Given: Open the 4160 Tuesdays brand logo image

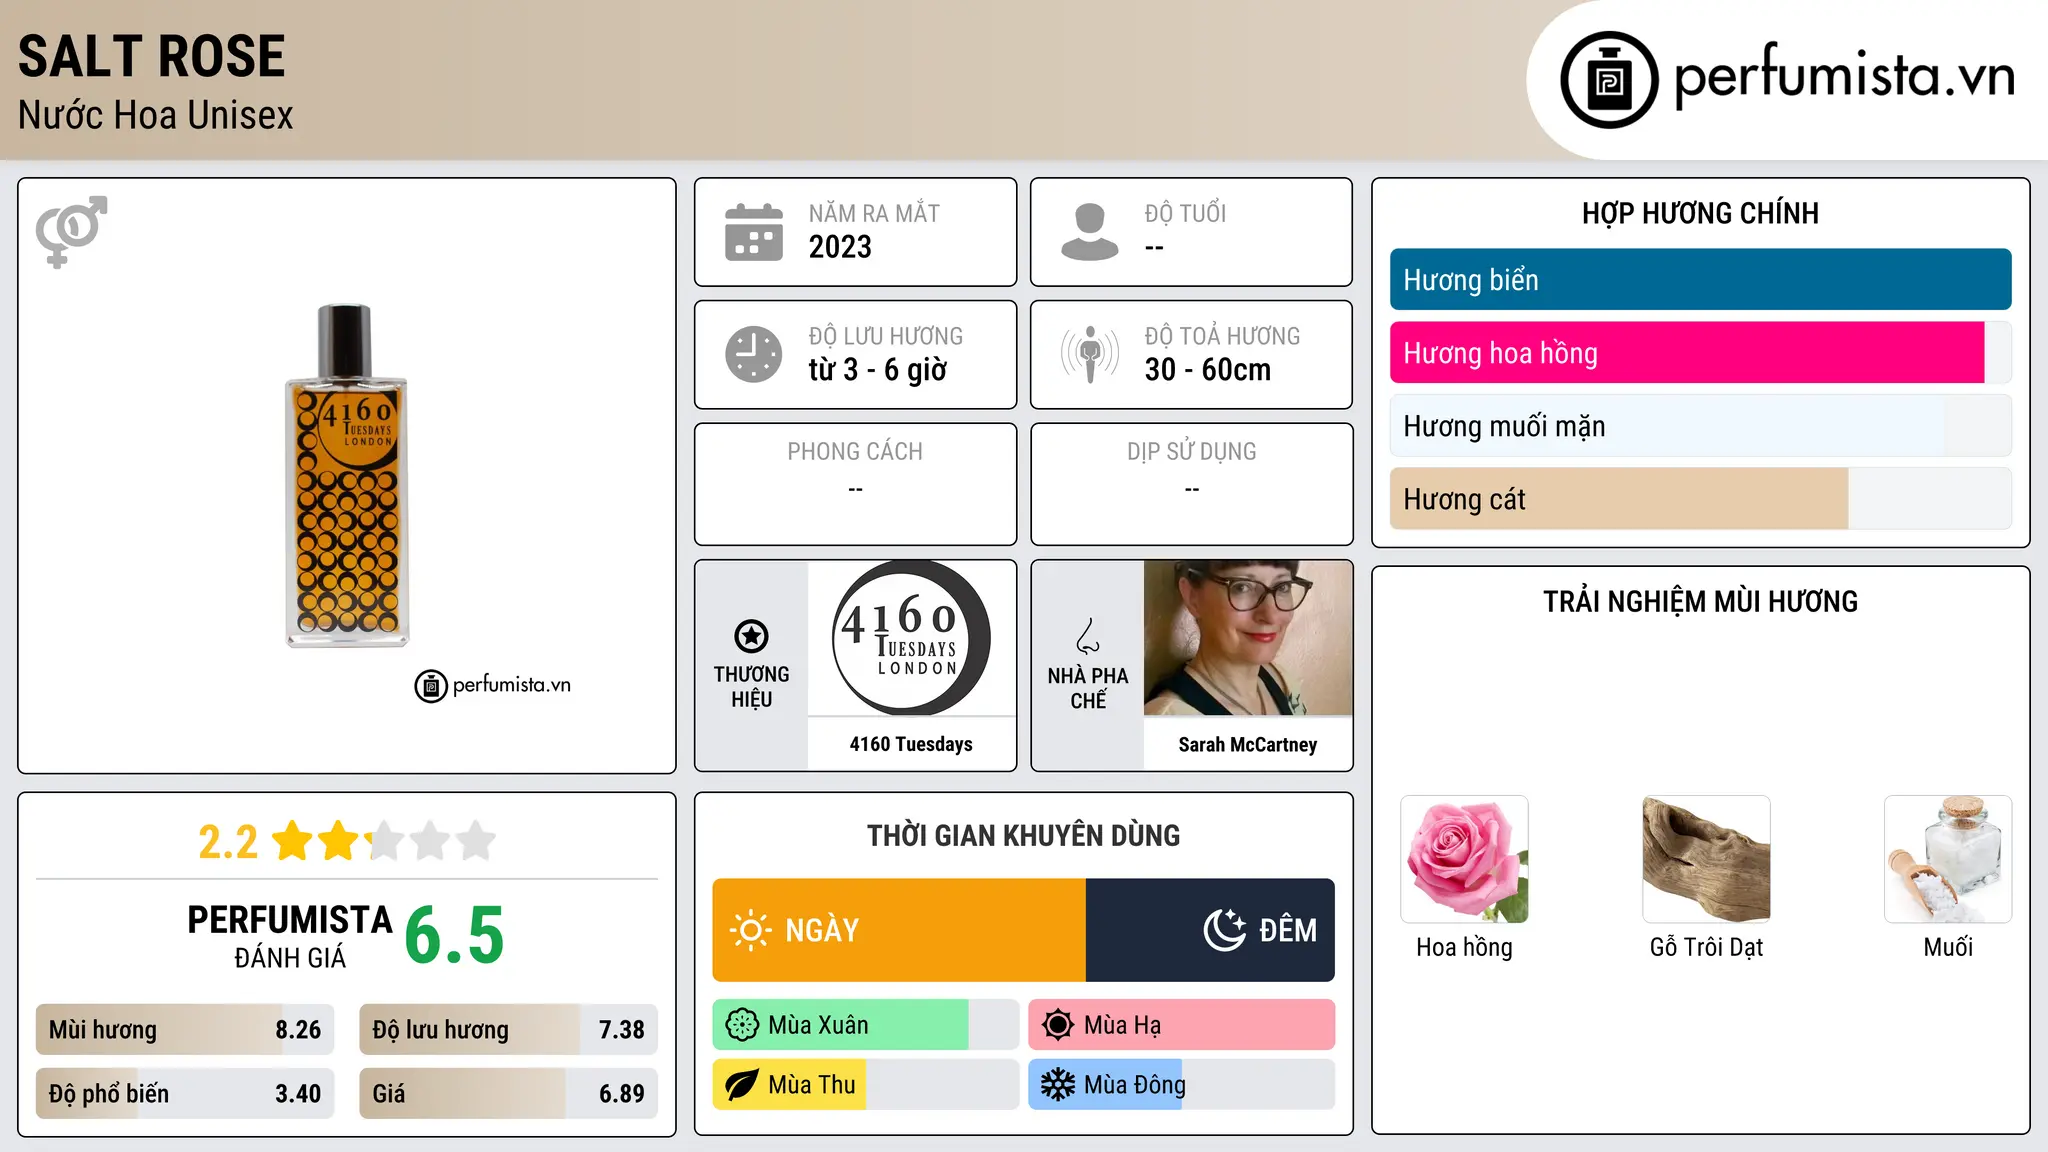Looking at the screenshot, I should 911,638.
